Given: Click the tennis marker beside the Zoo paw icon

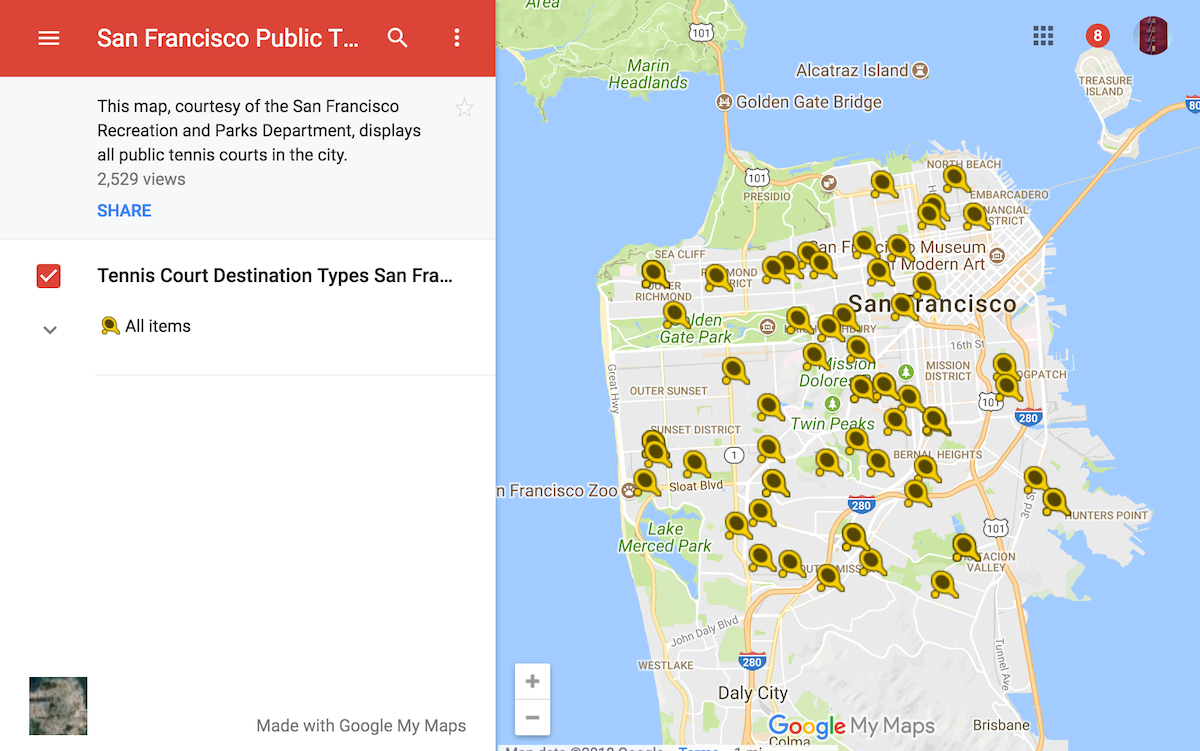Looking at the screenshot, I should pos(646,483).
